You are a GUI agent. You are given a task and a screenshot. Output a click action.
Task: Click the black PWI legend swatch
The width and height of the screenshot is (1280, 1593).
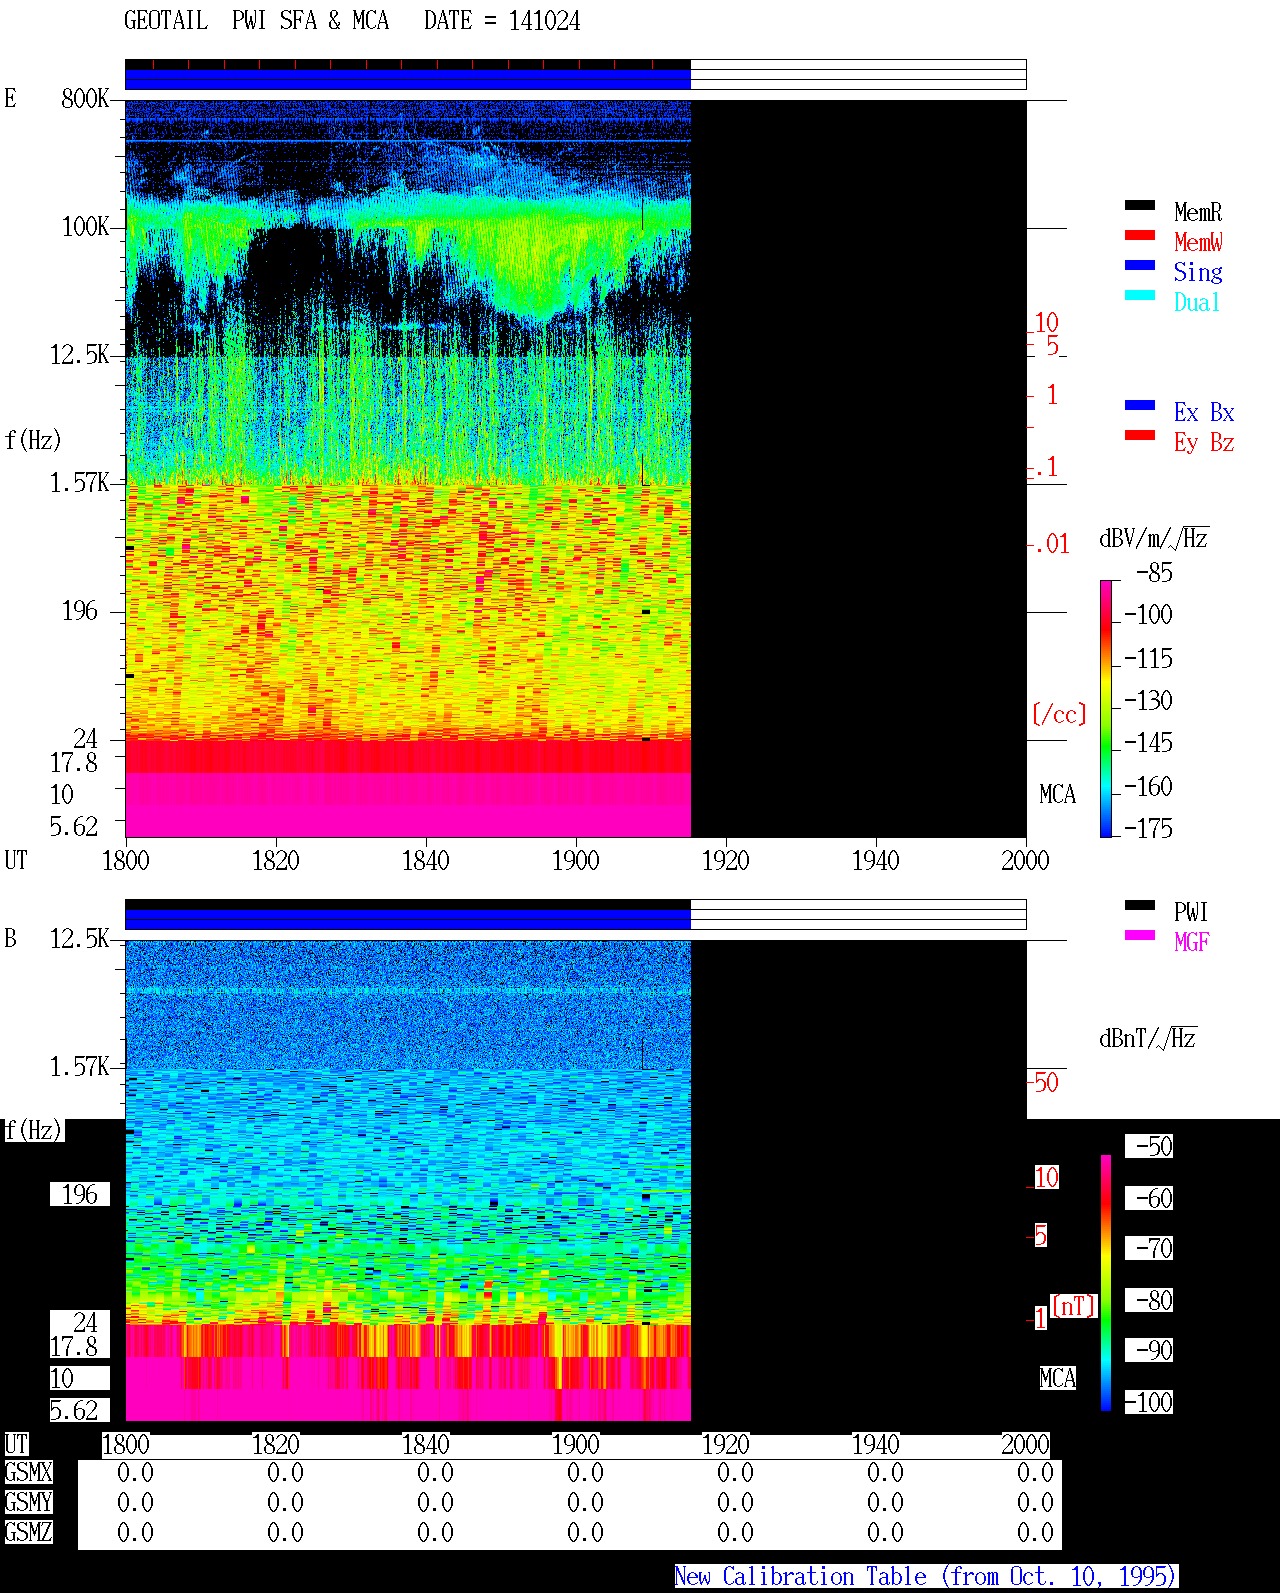coord(1140,905)
